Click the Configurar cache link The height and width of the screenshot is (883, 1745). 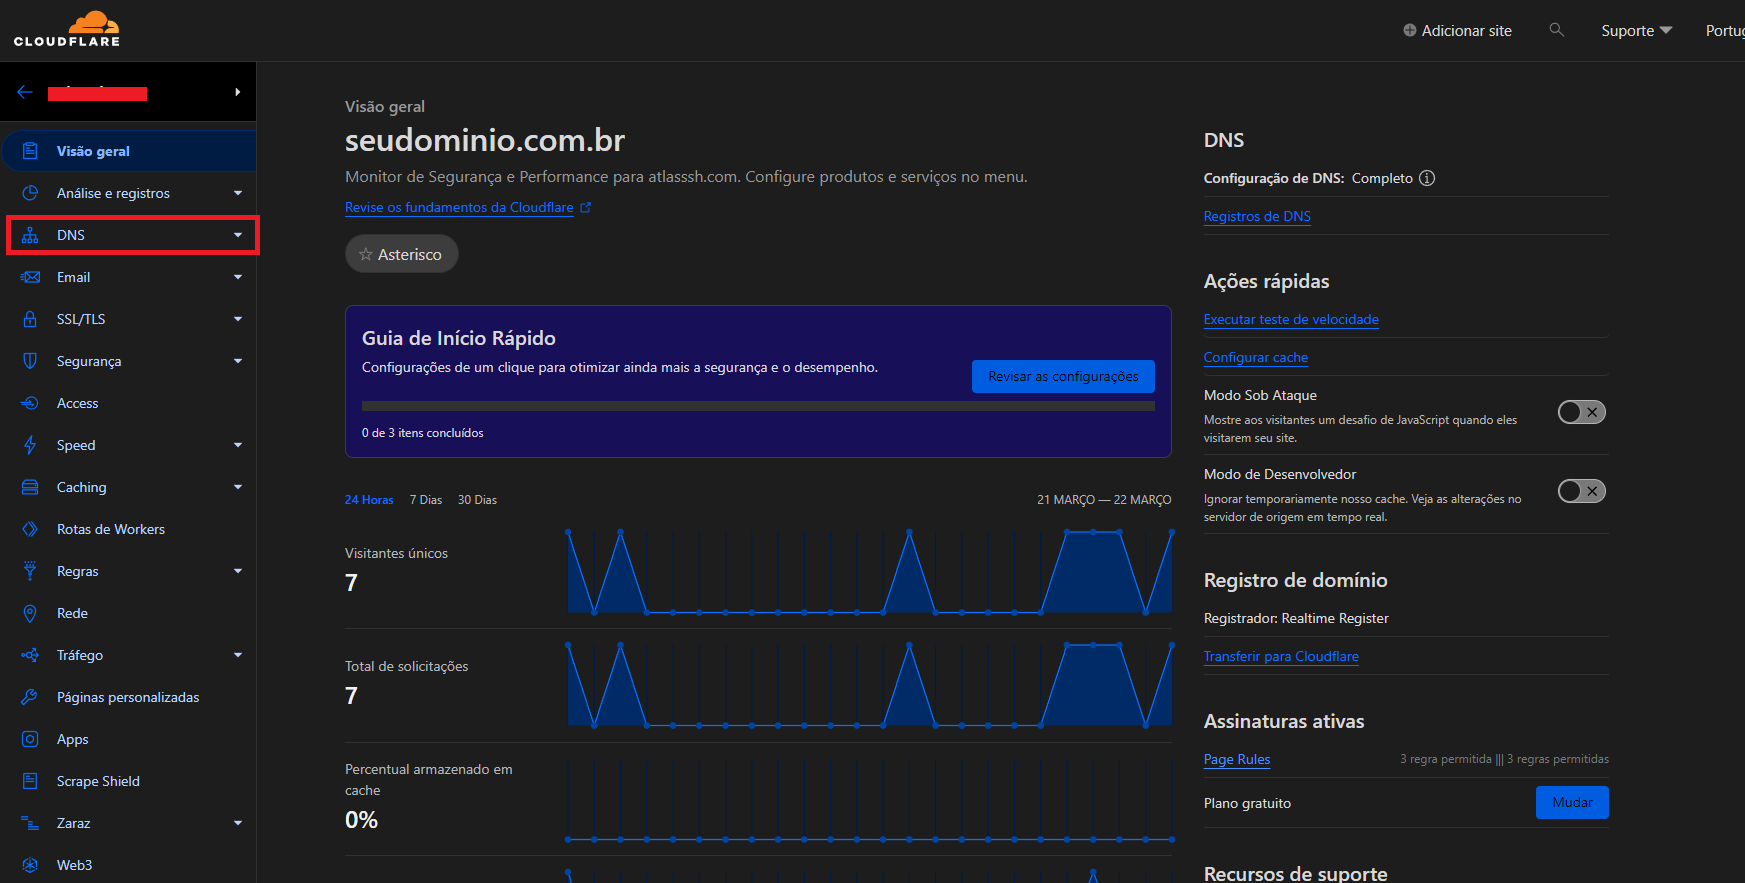click(1256, 357)
